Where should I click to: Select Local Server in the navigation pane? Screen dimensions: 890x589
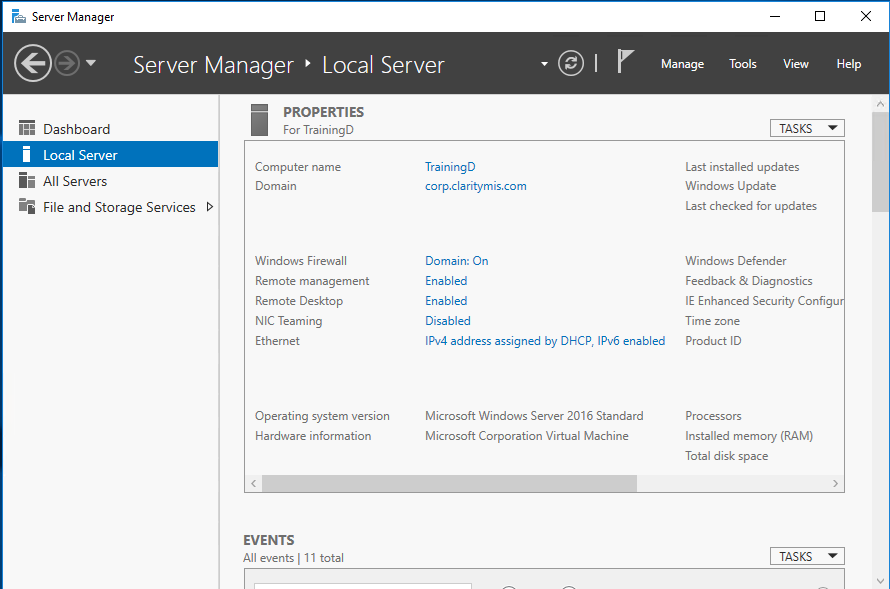(x=111, y=155)
